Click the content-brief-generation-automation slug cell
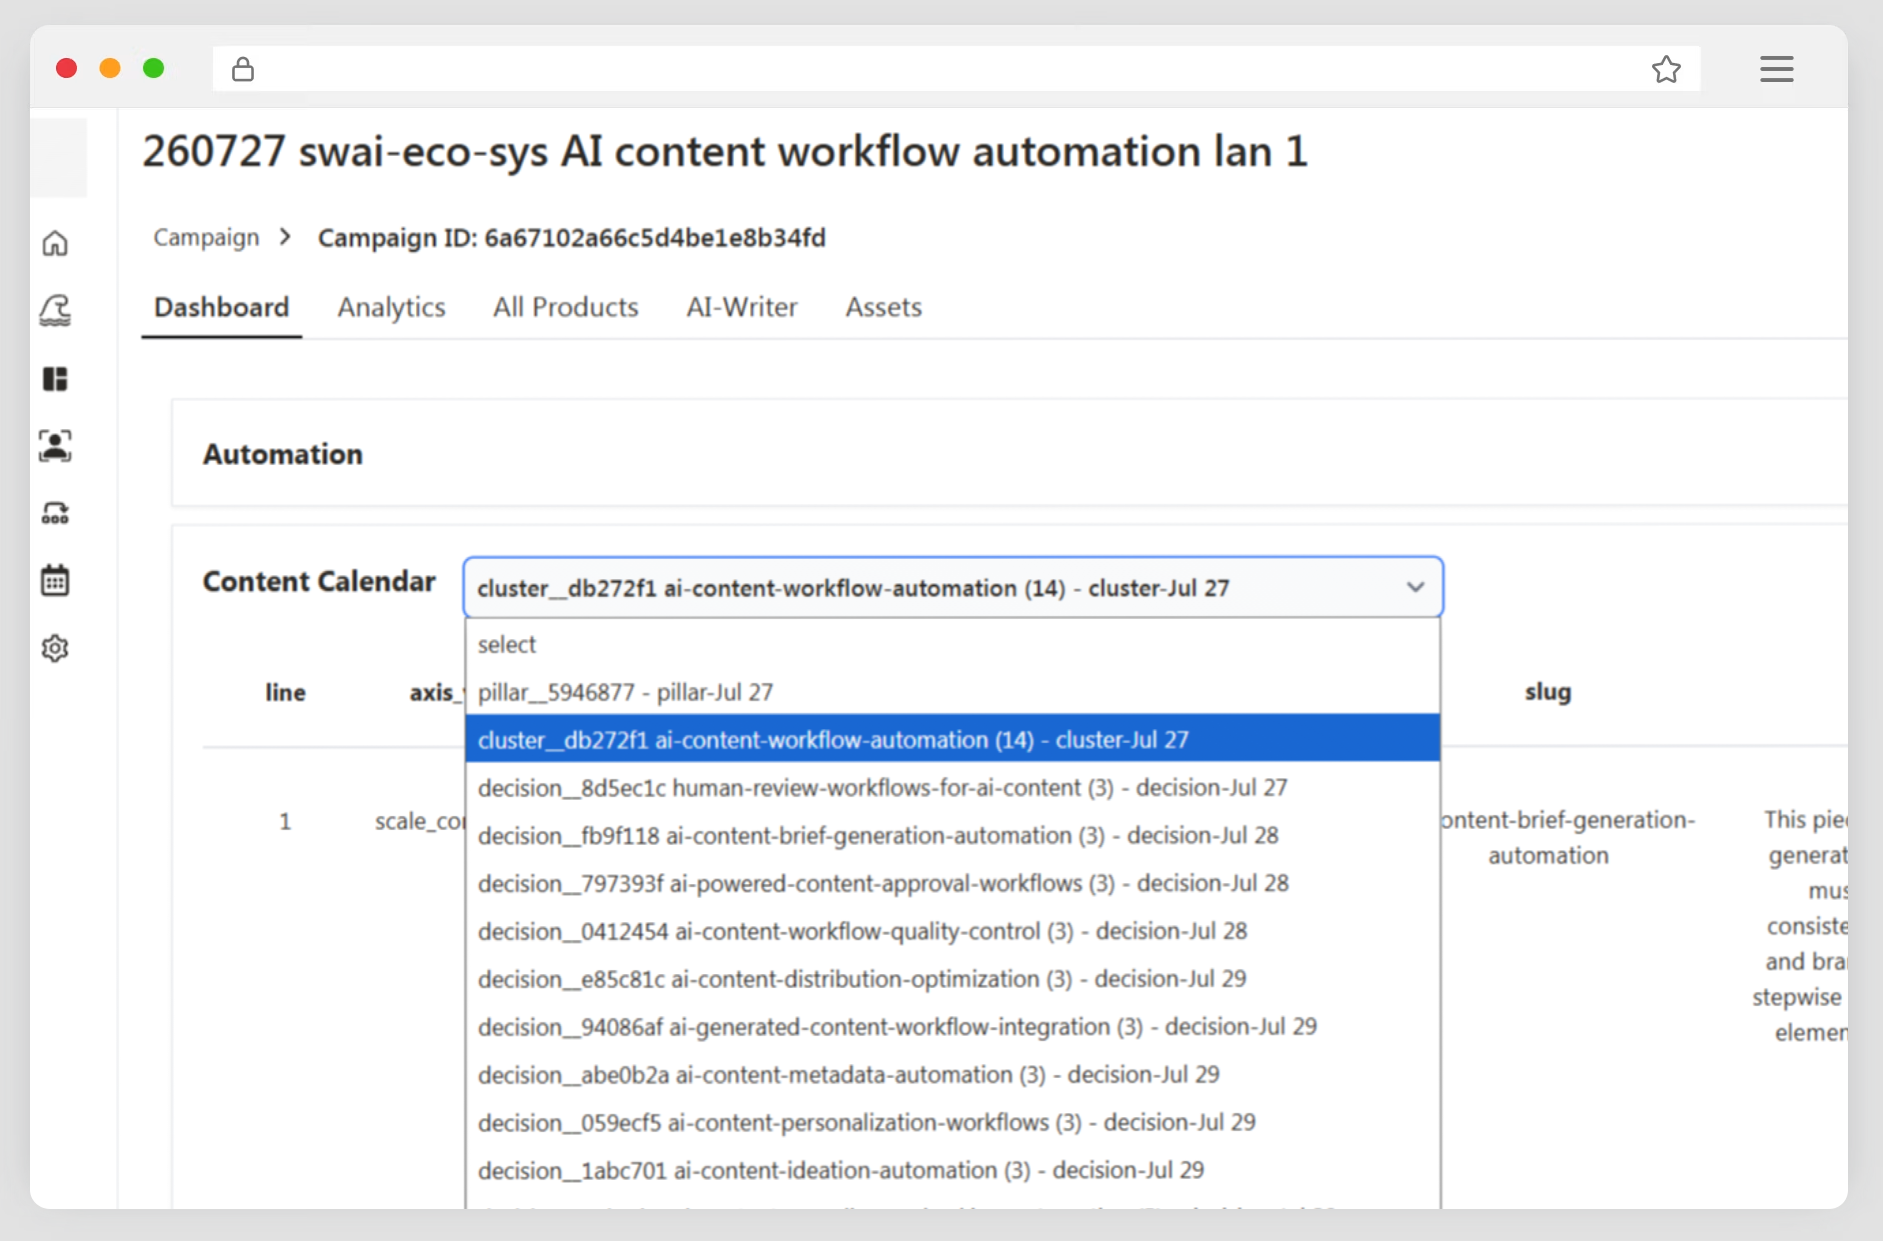Viewport: 1883px width, 1241px height. click(1567, 838)
